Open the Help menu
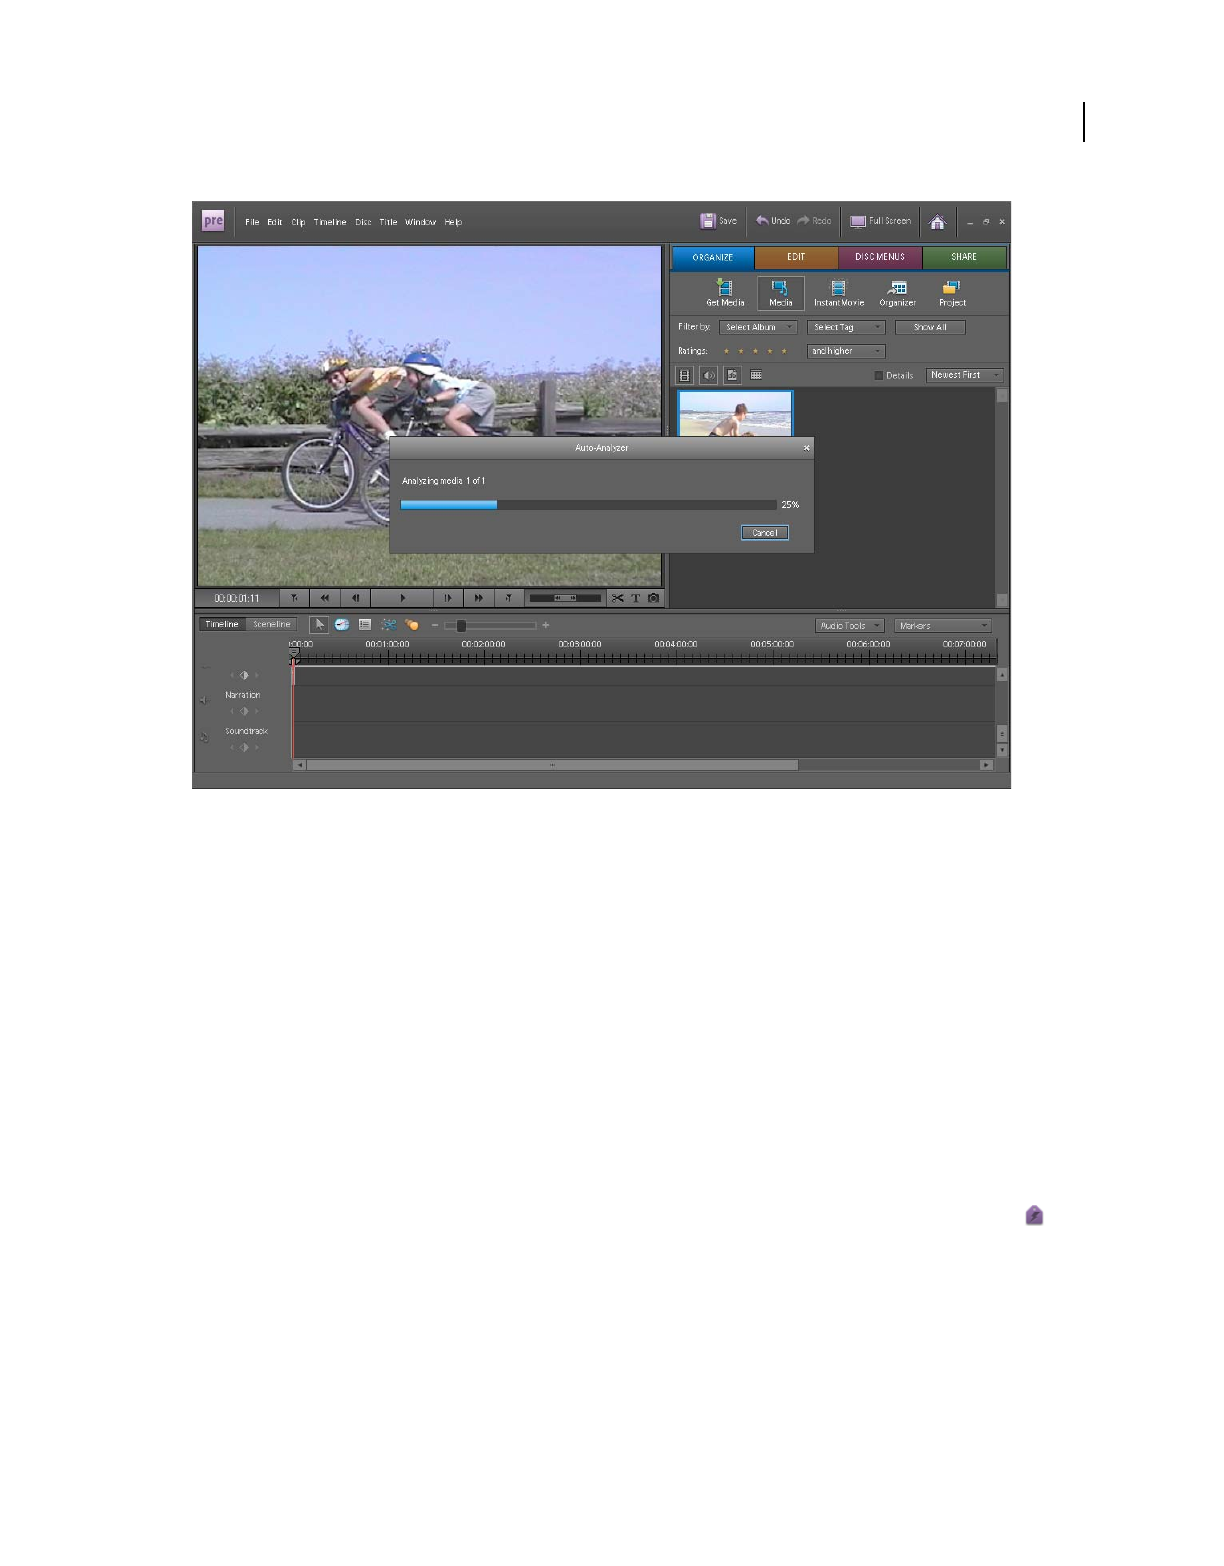 (453, 222)
